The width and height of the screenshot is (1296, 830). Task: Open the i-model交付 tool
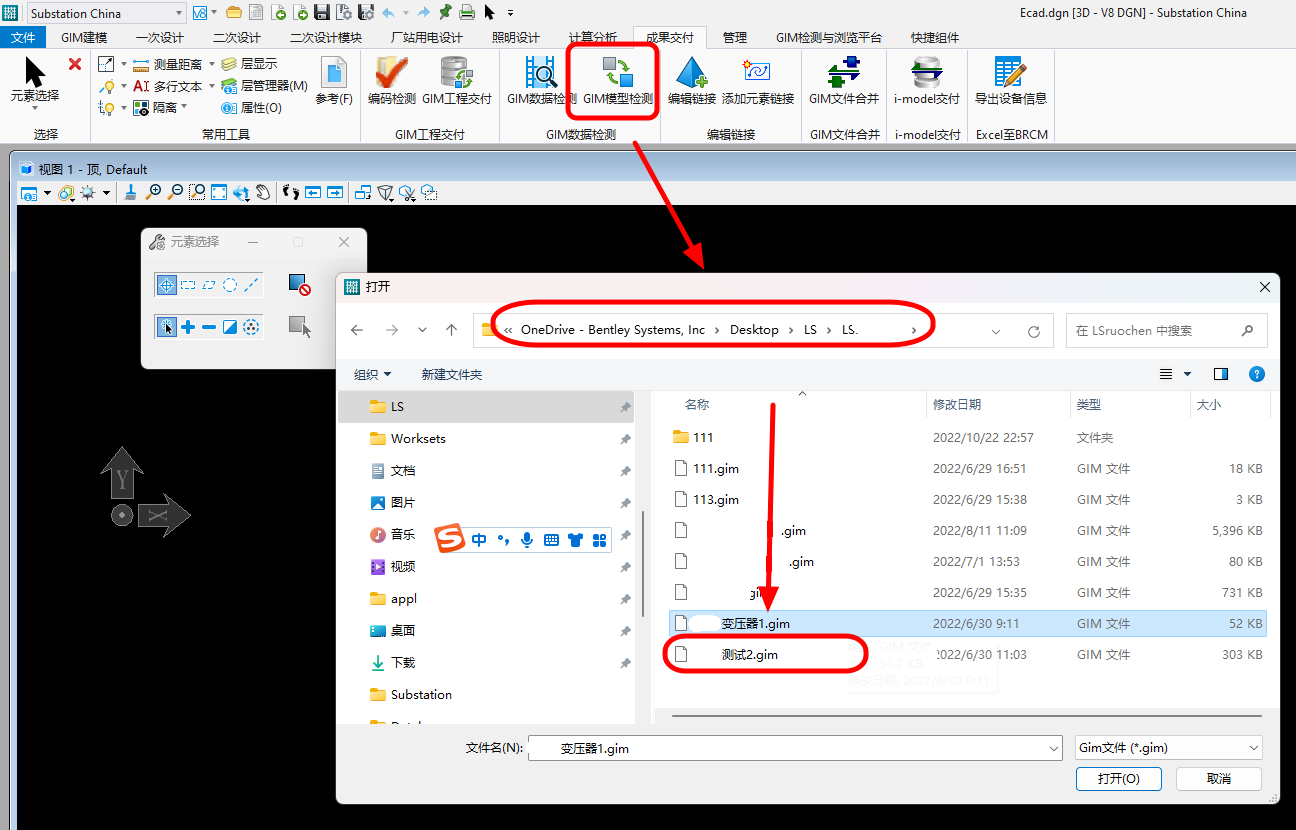[927, 81]
